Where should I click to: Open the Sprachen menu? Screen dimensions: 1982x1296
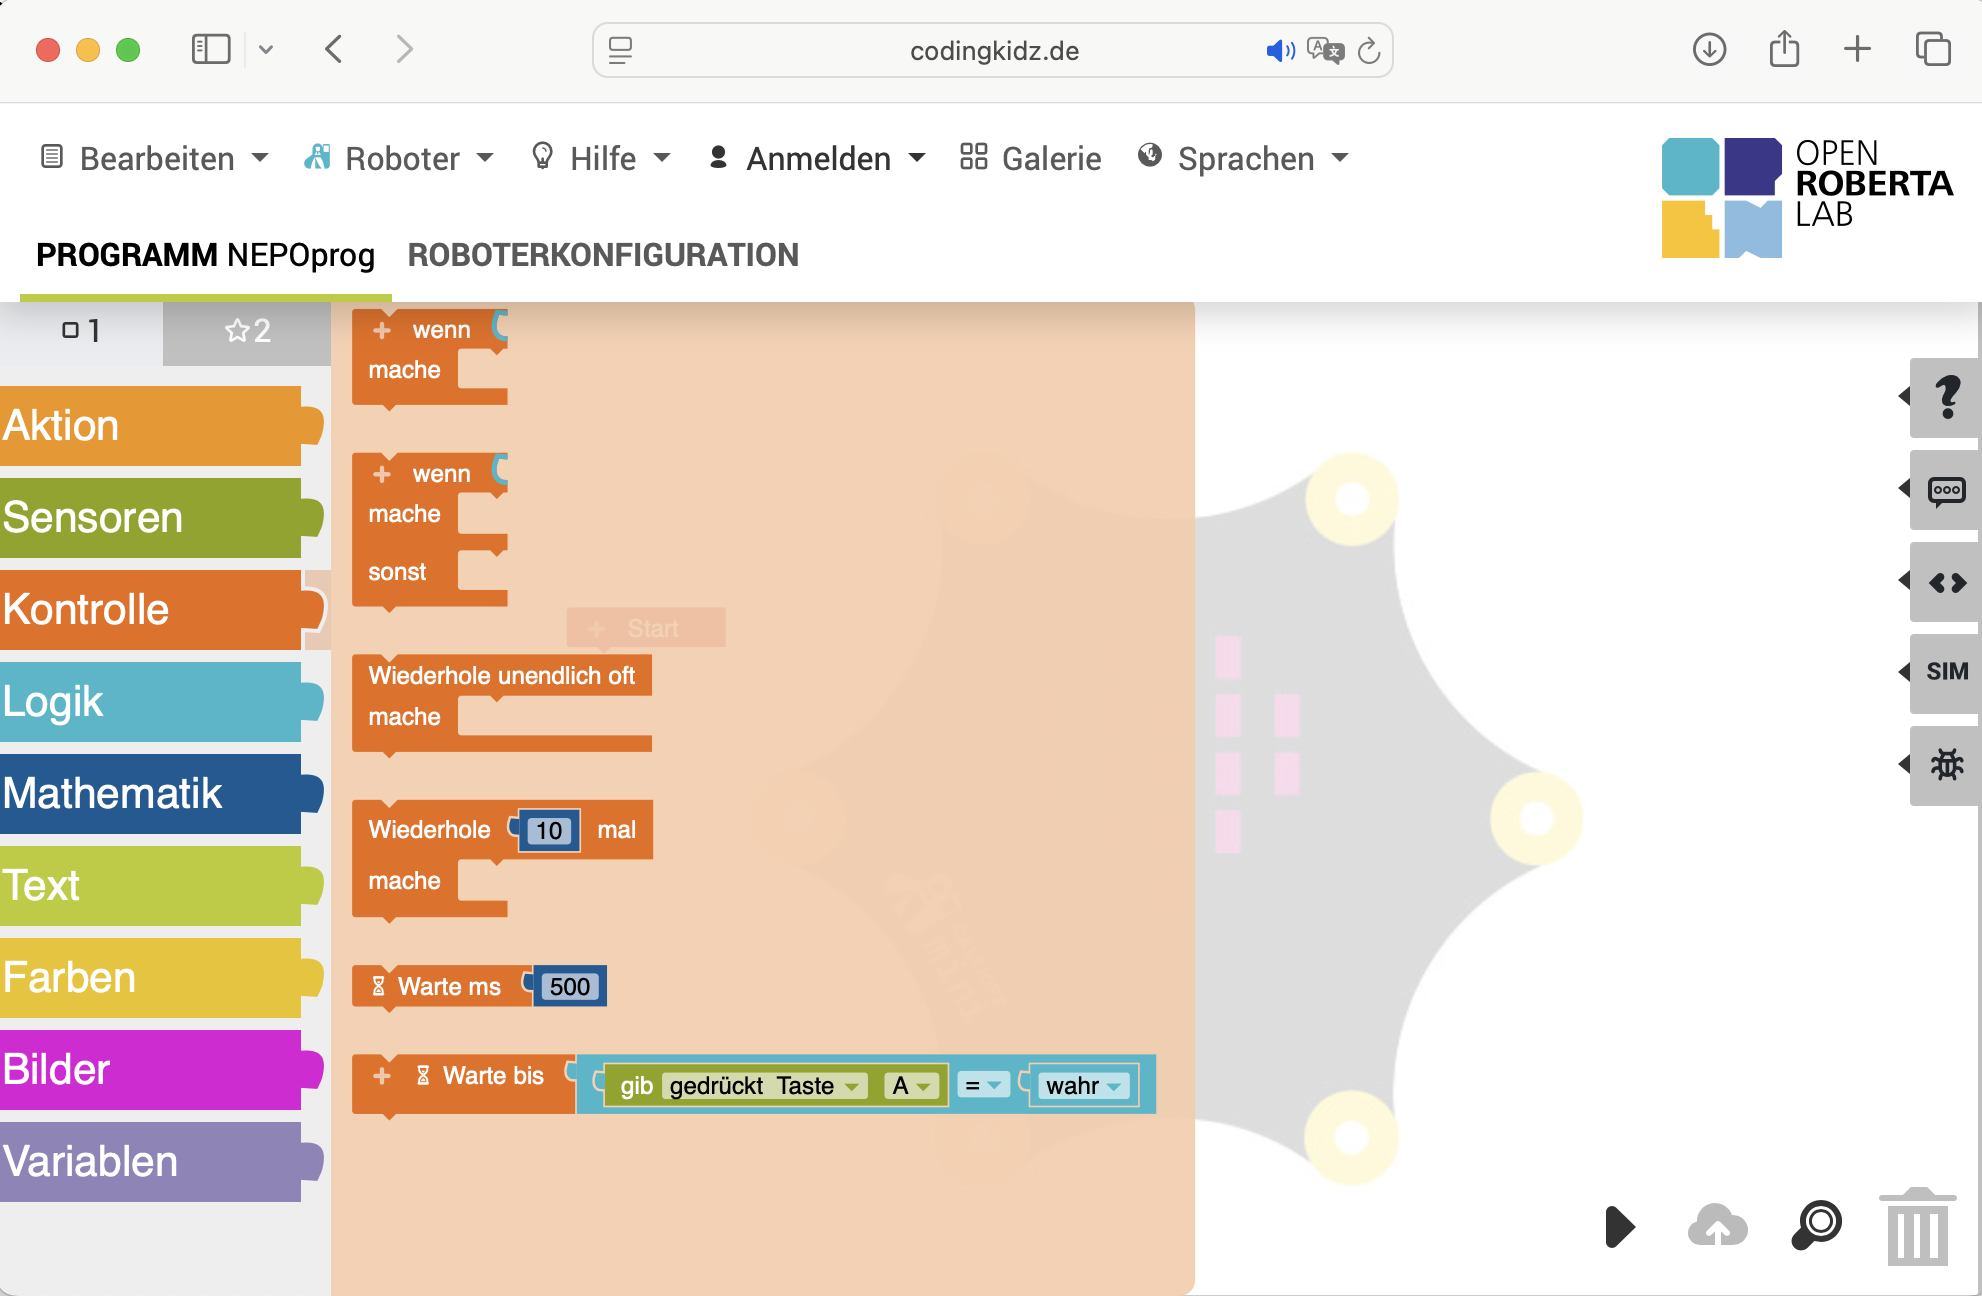click(1244, 159)
